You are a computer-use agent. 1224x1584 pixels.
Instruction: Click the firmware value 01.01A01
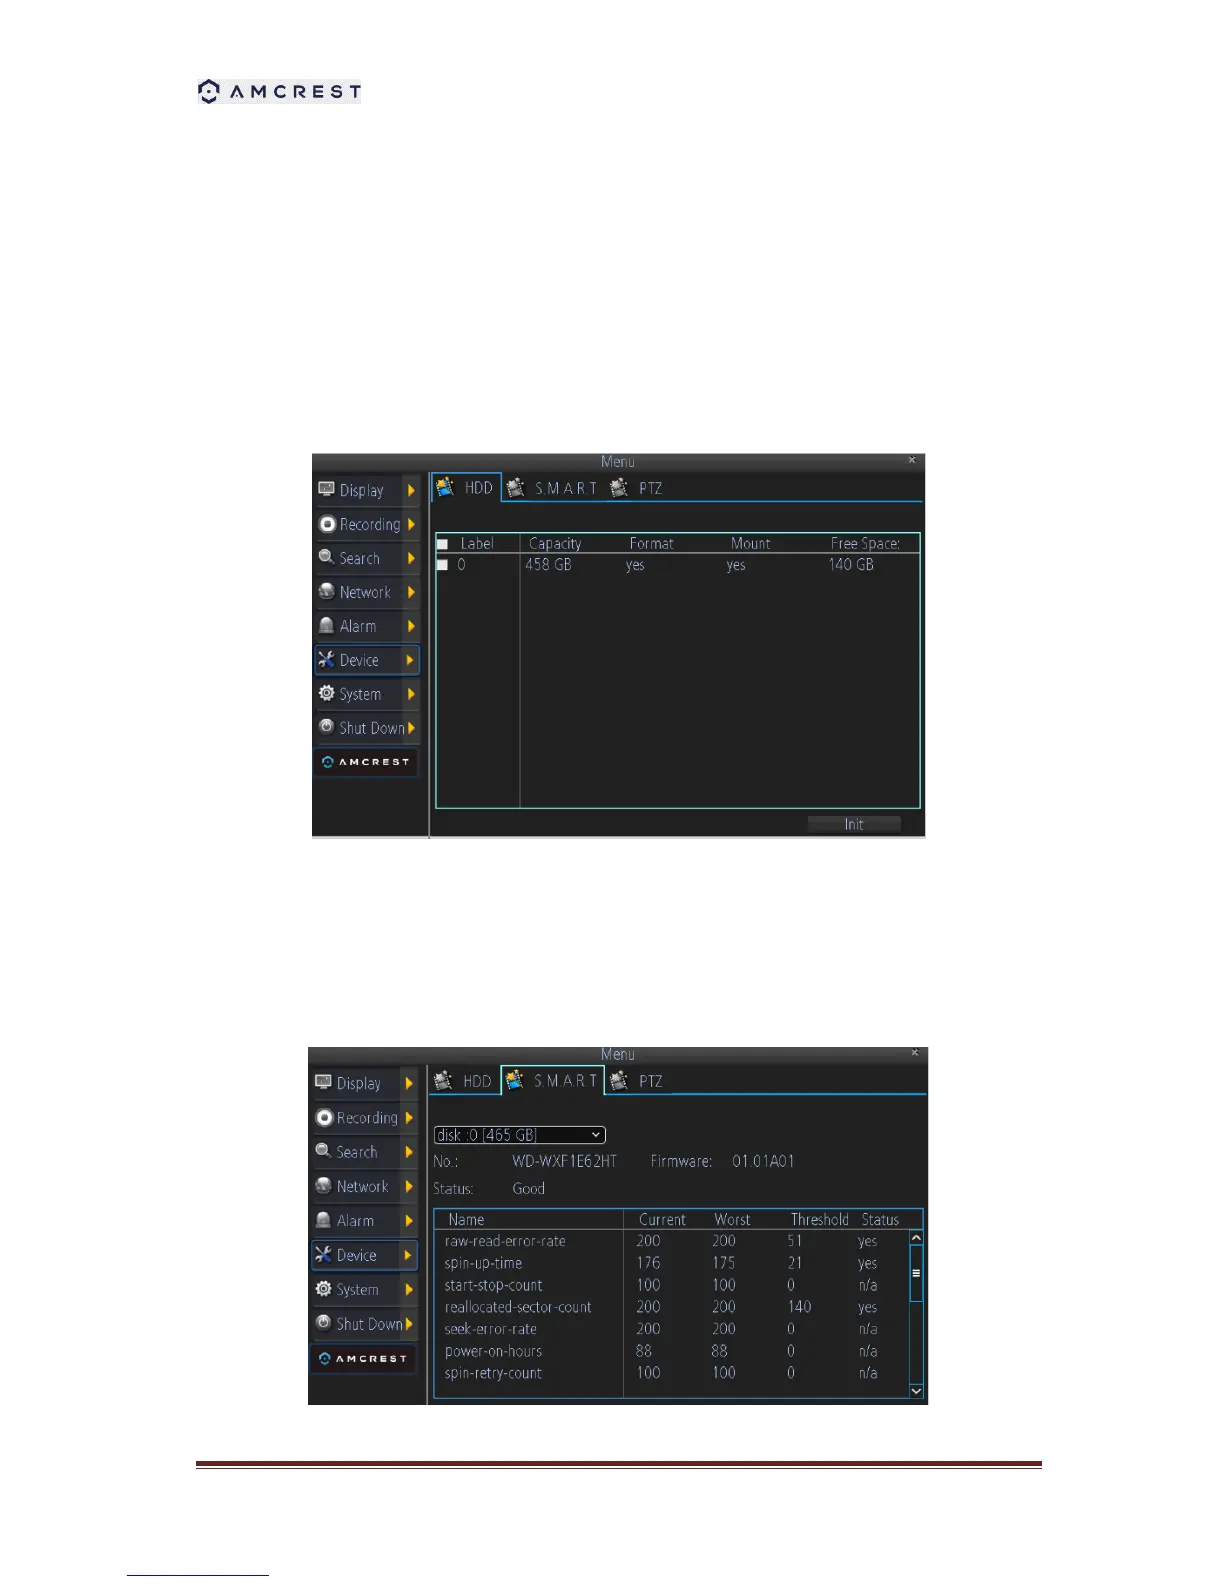763,1161
